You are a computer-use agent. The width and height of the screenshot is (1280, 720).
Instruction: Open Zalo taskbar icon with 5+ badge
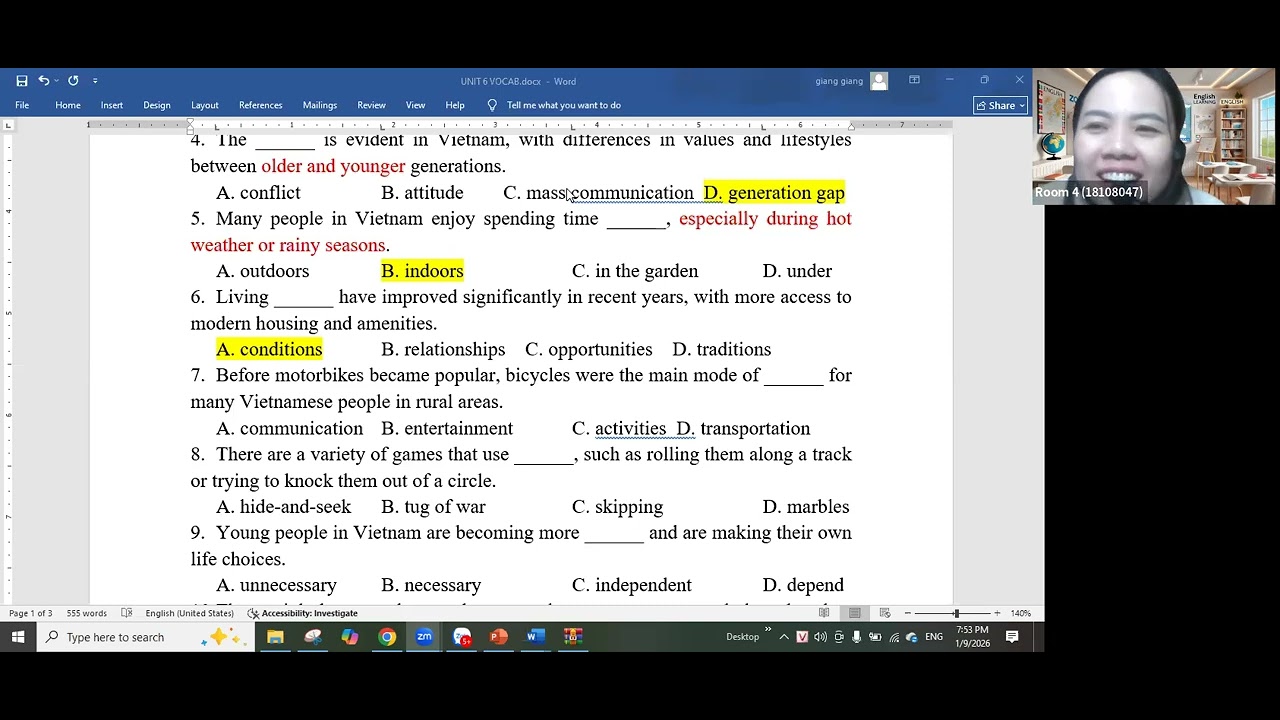(x=461, y=637)
